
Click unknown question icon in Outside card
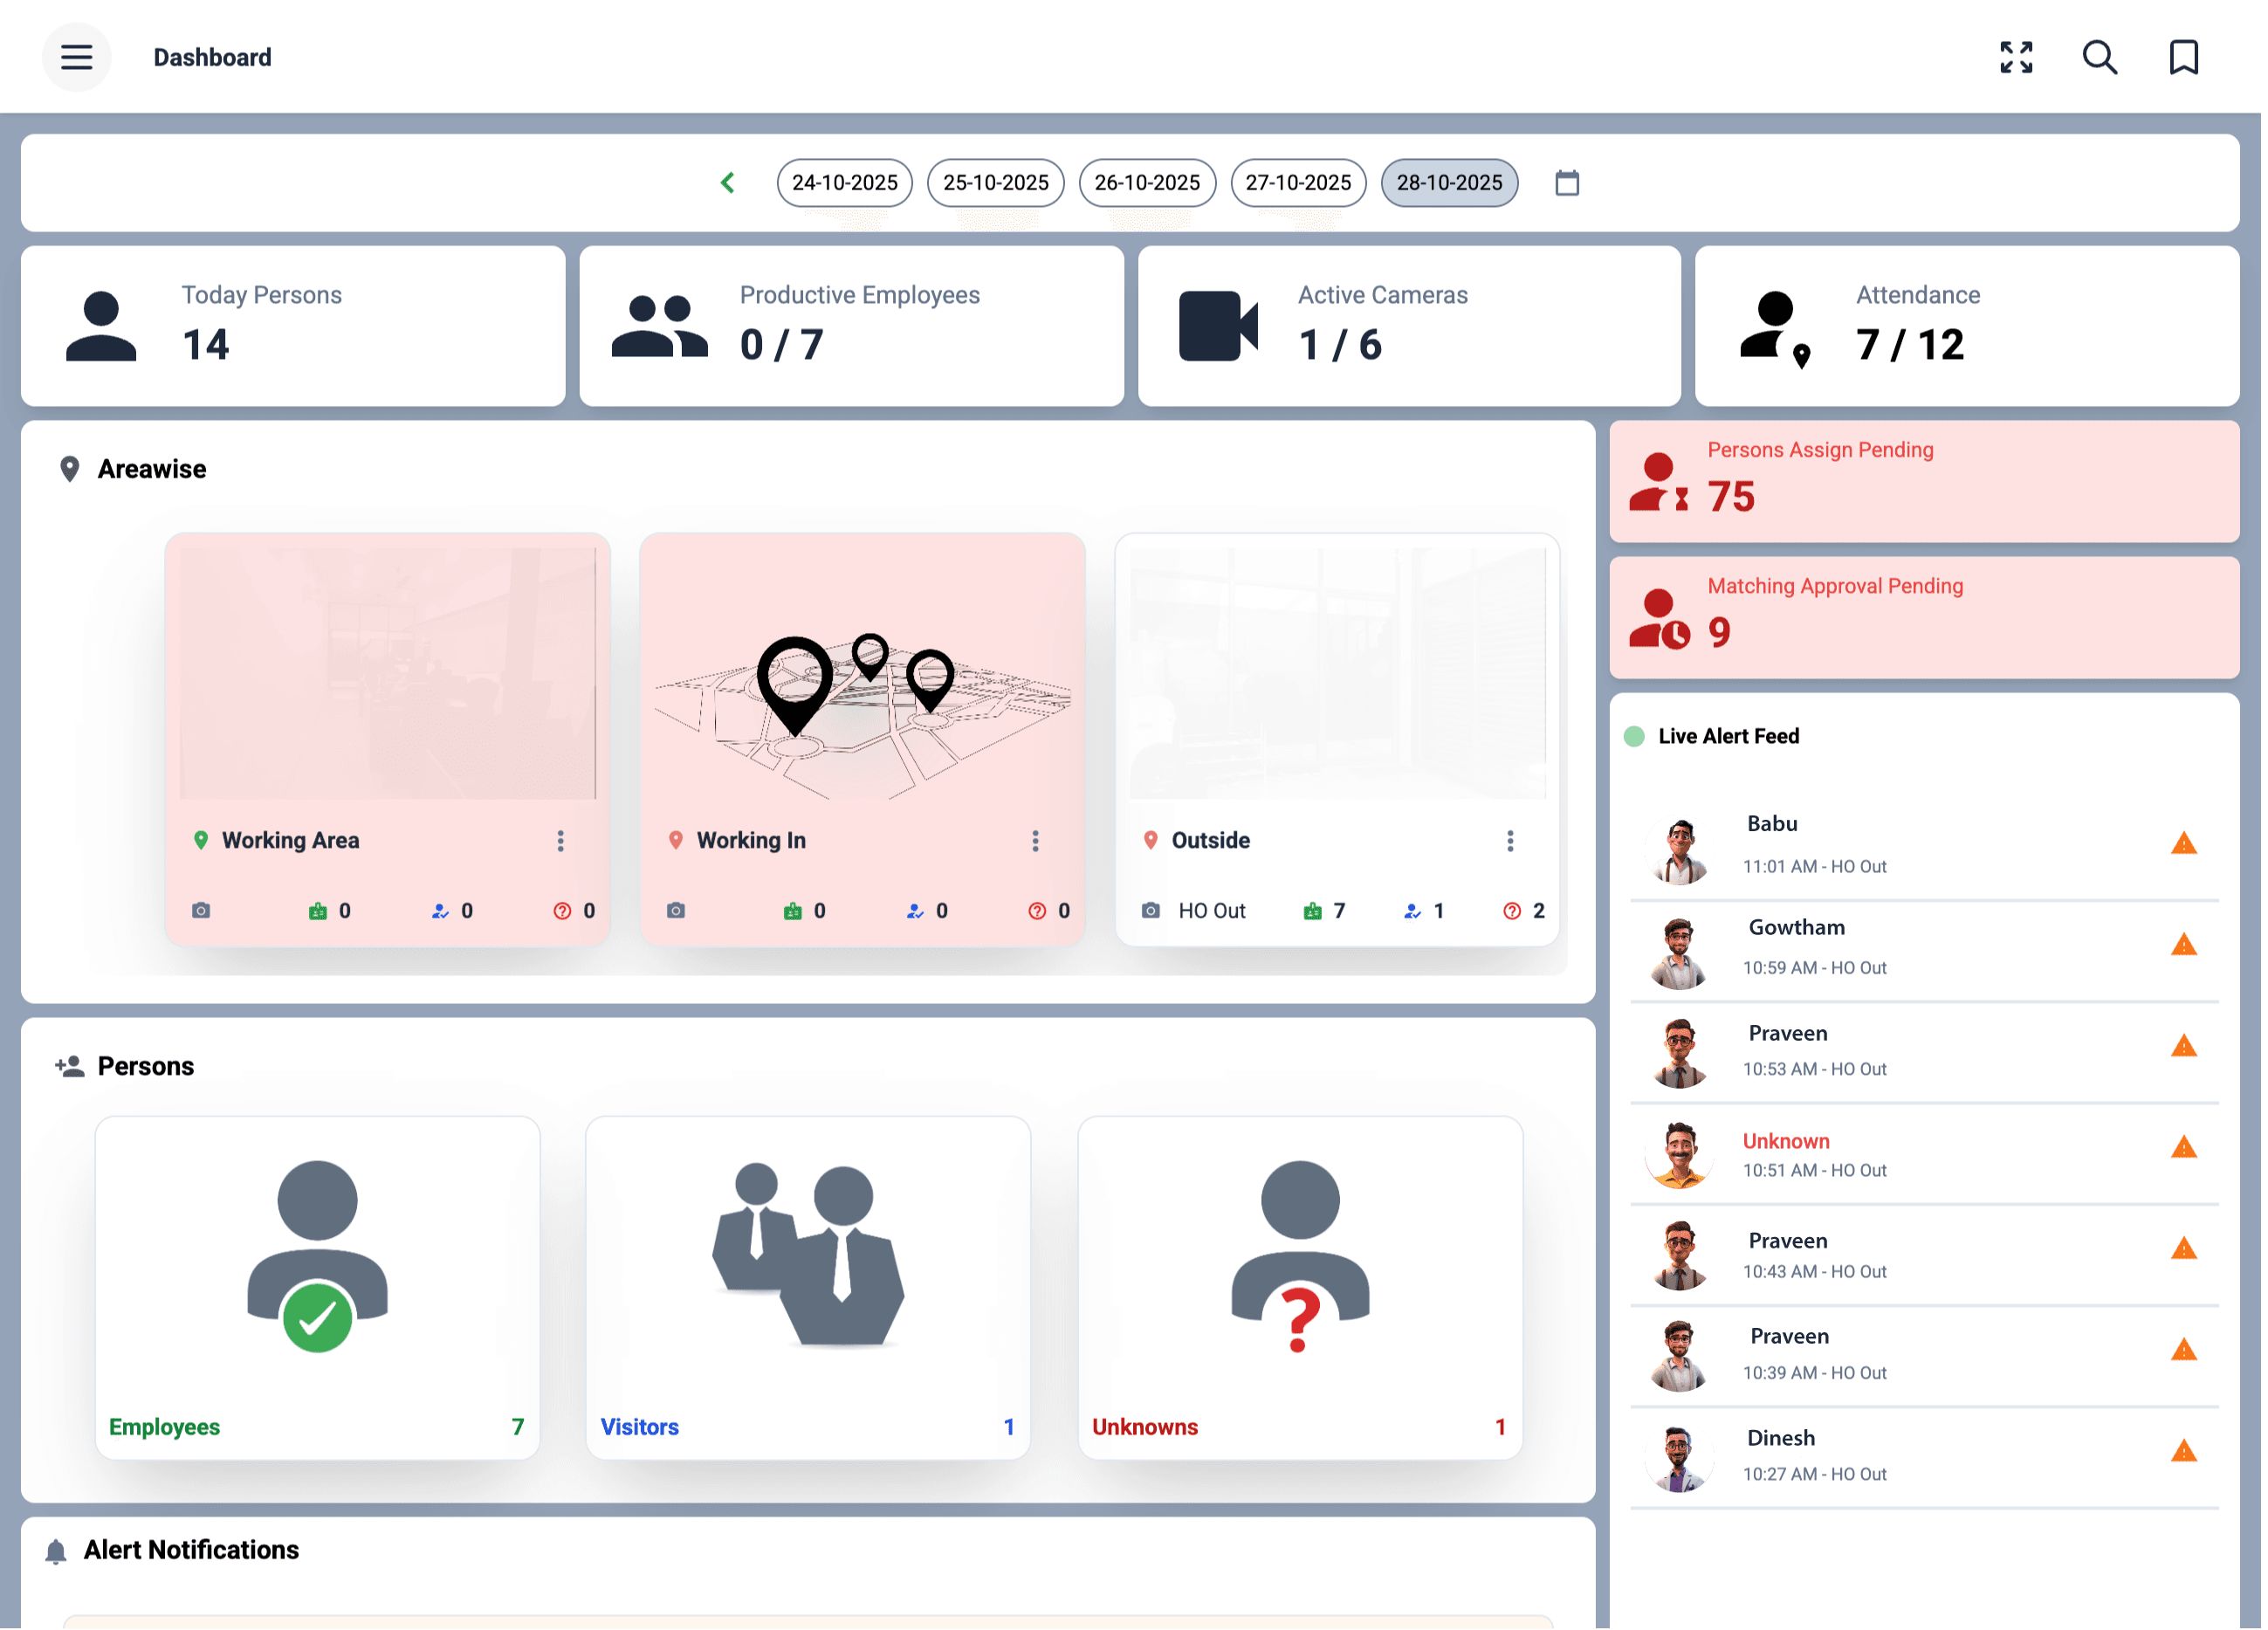[1514, 912]
